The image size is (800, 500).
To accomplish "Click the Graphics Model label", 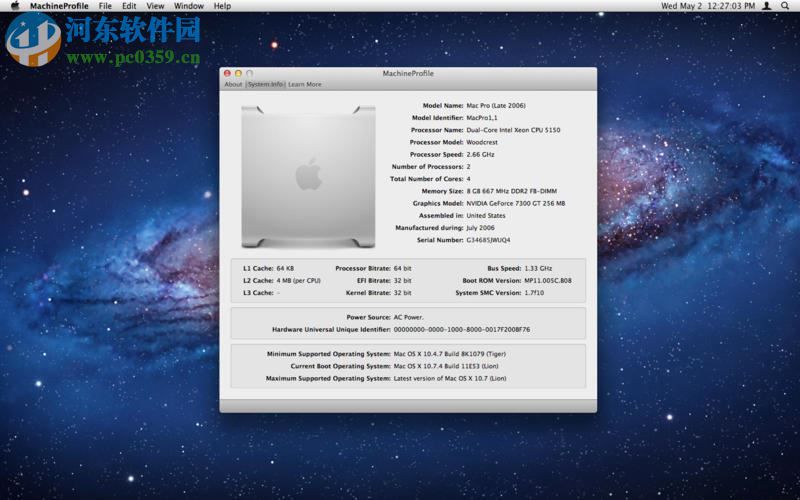I will [x=438, y=204].
